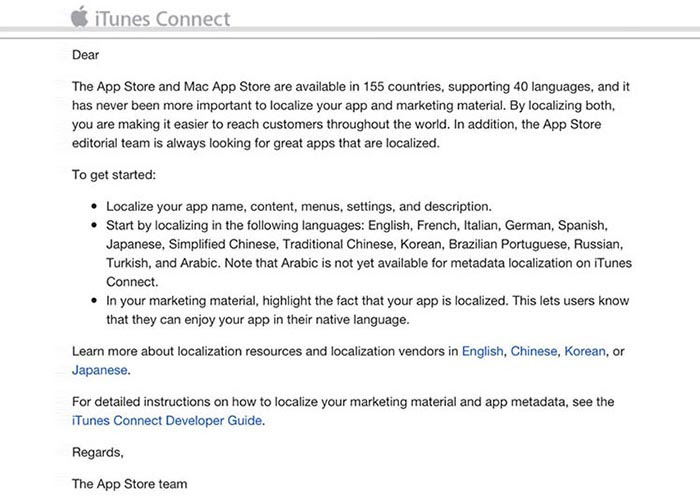Open the Japanese localization resources link
Image resolution: width=700 pixels, height=500 pixels.
100,370
